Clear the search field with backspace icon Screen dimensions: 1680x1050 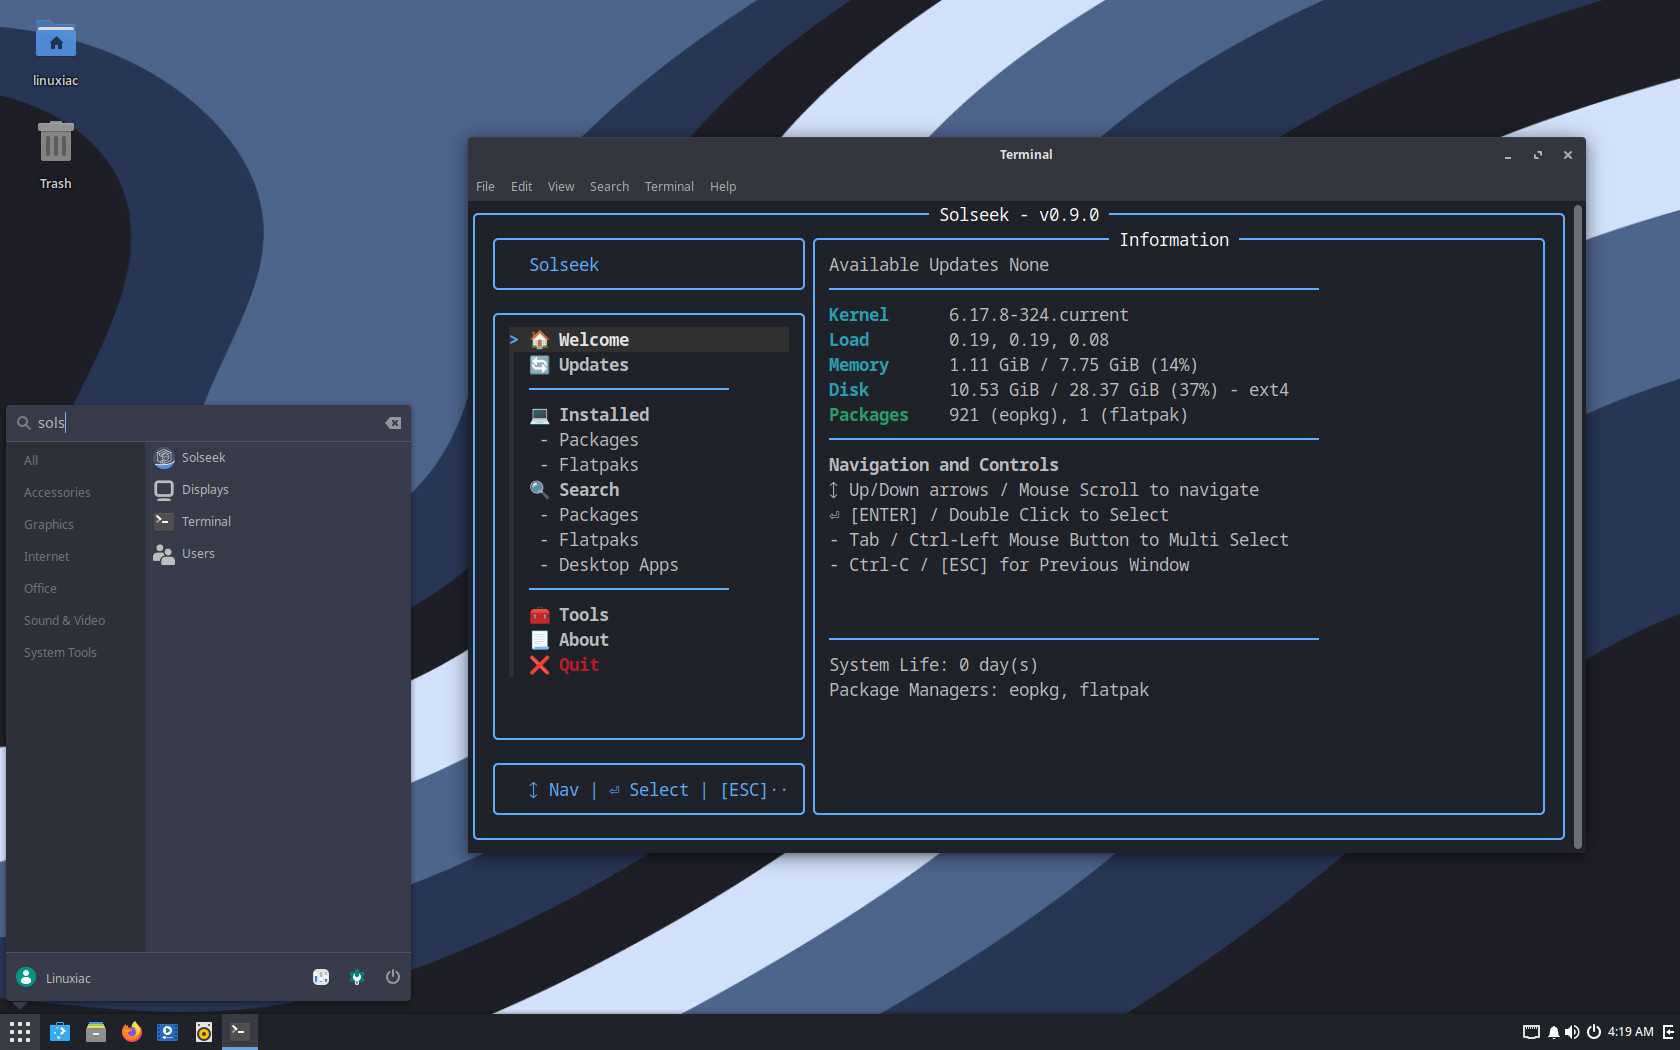point(393,423)
